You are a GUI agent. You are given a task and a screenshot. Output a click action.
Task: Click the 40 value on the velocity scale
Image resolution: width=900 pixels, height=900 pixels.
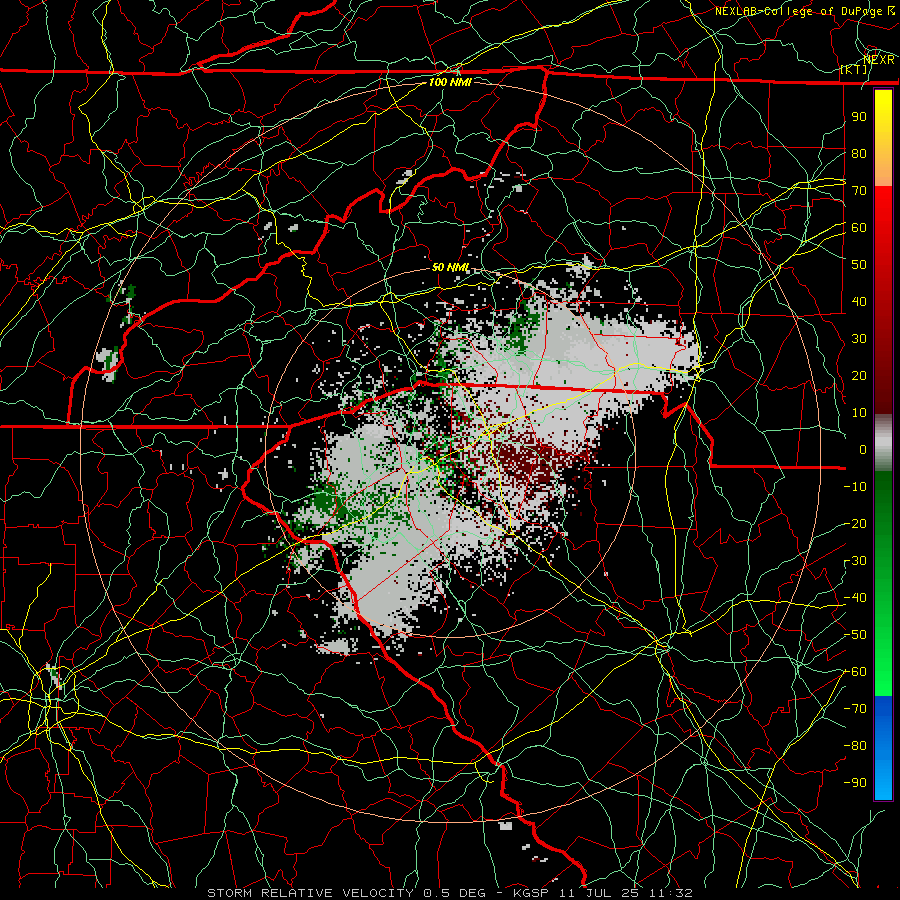pos(859,301)
